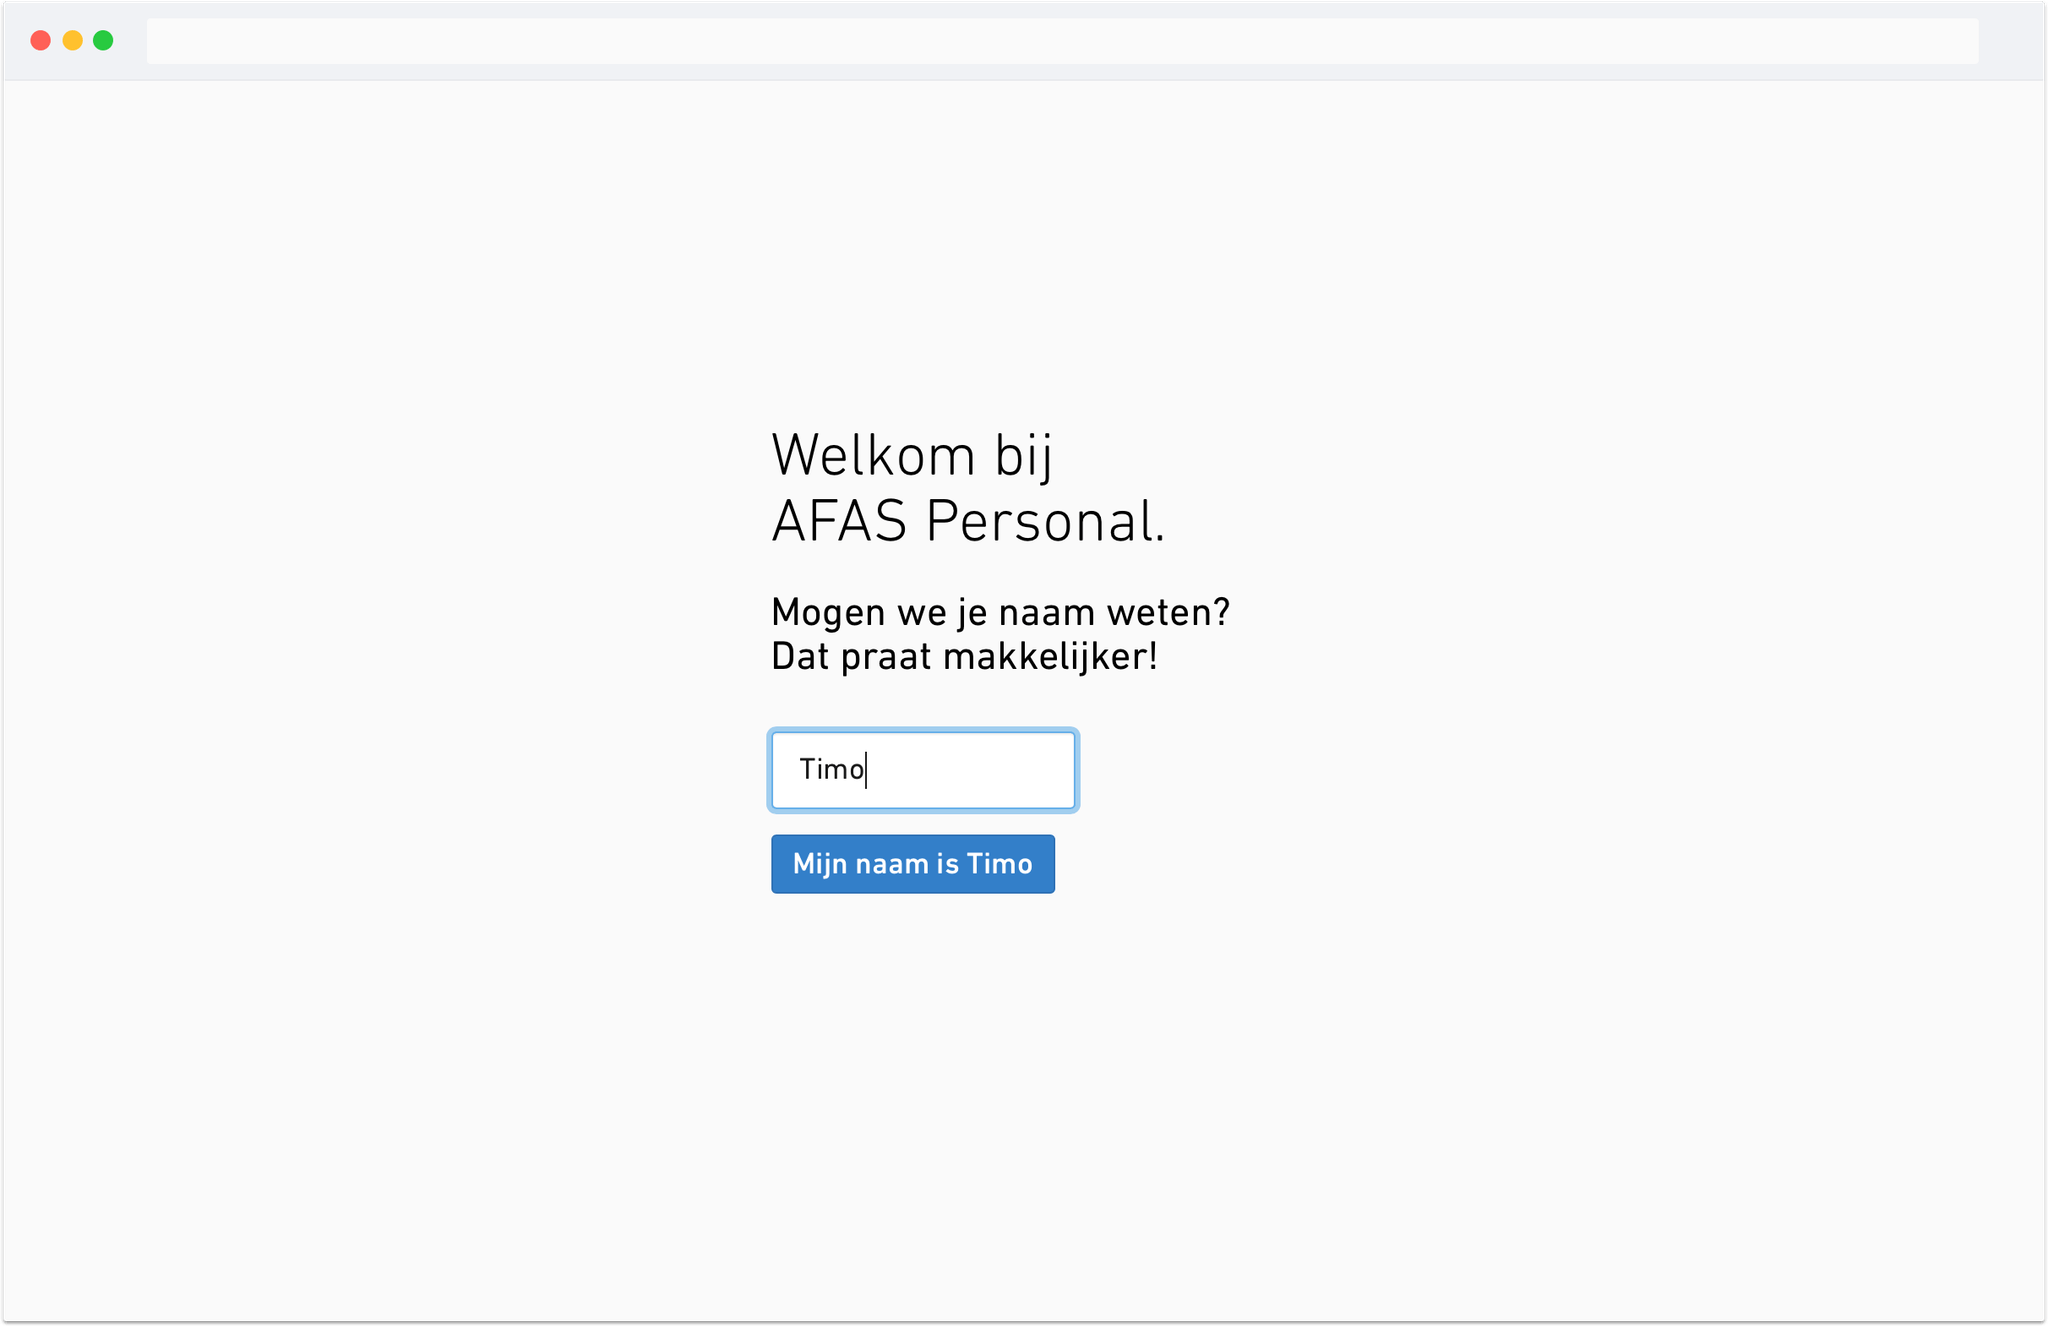Screen dimensions: 2048x1326
Task: Click the 'Mogen we je naam weten?' text
Action: pos(1000,610)
